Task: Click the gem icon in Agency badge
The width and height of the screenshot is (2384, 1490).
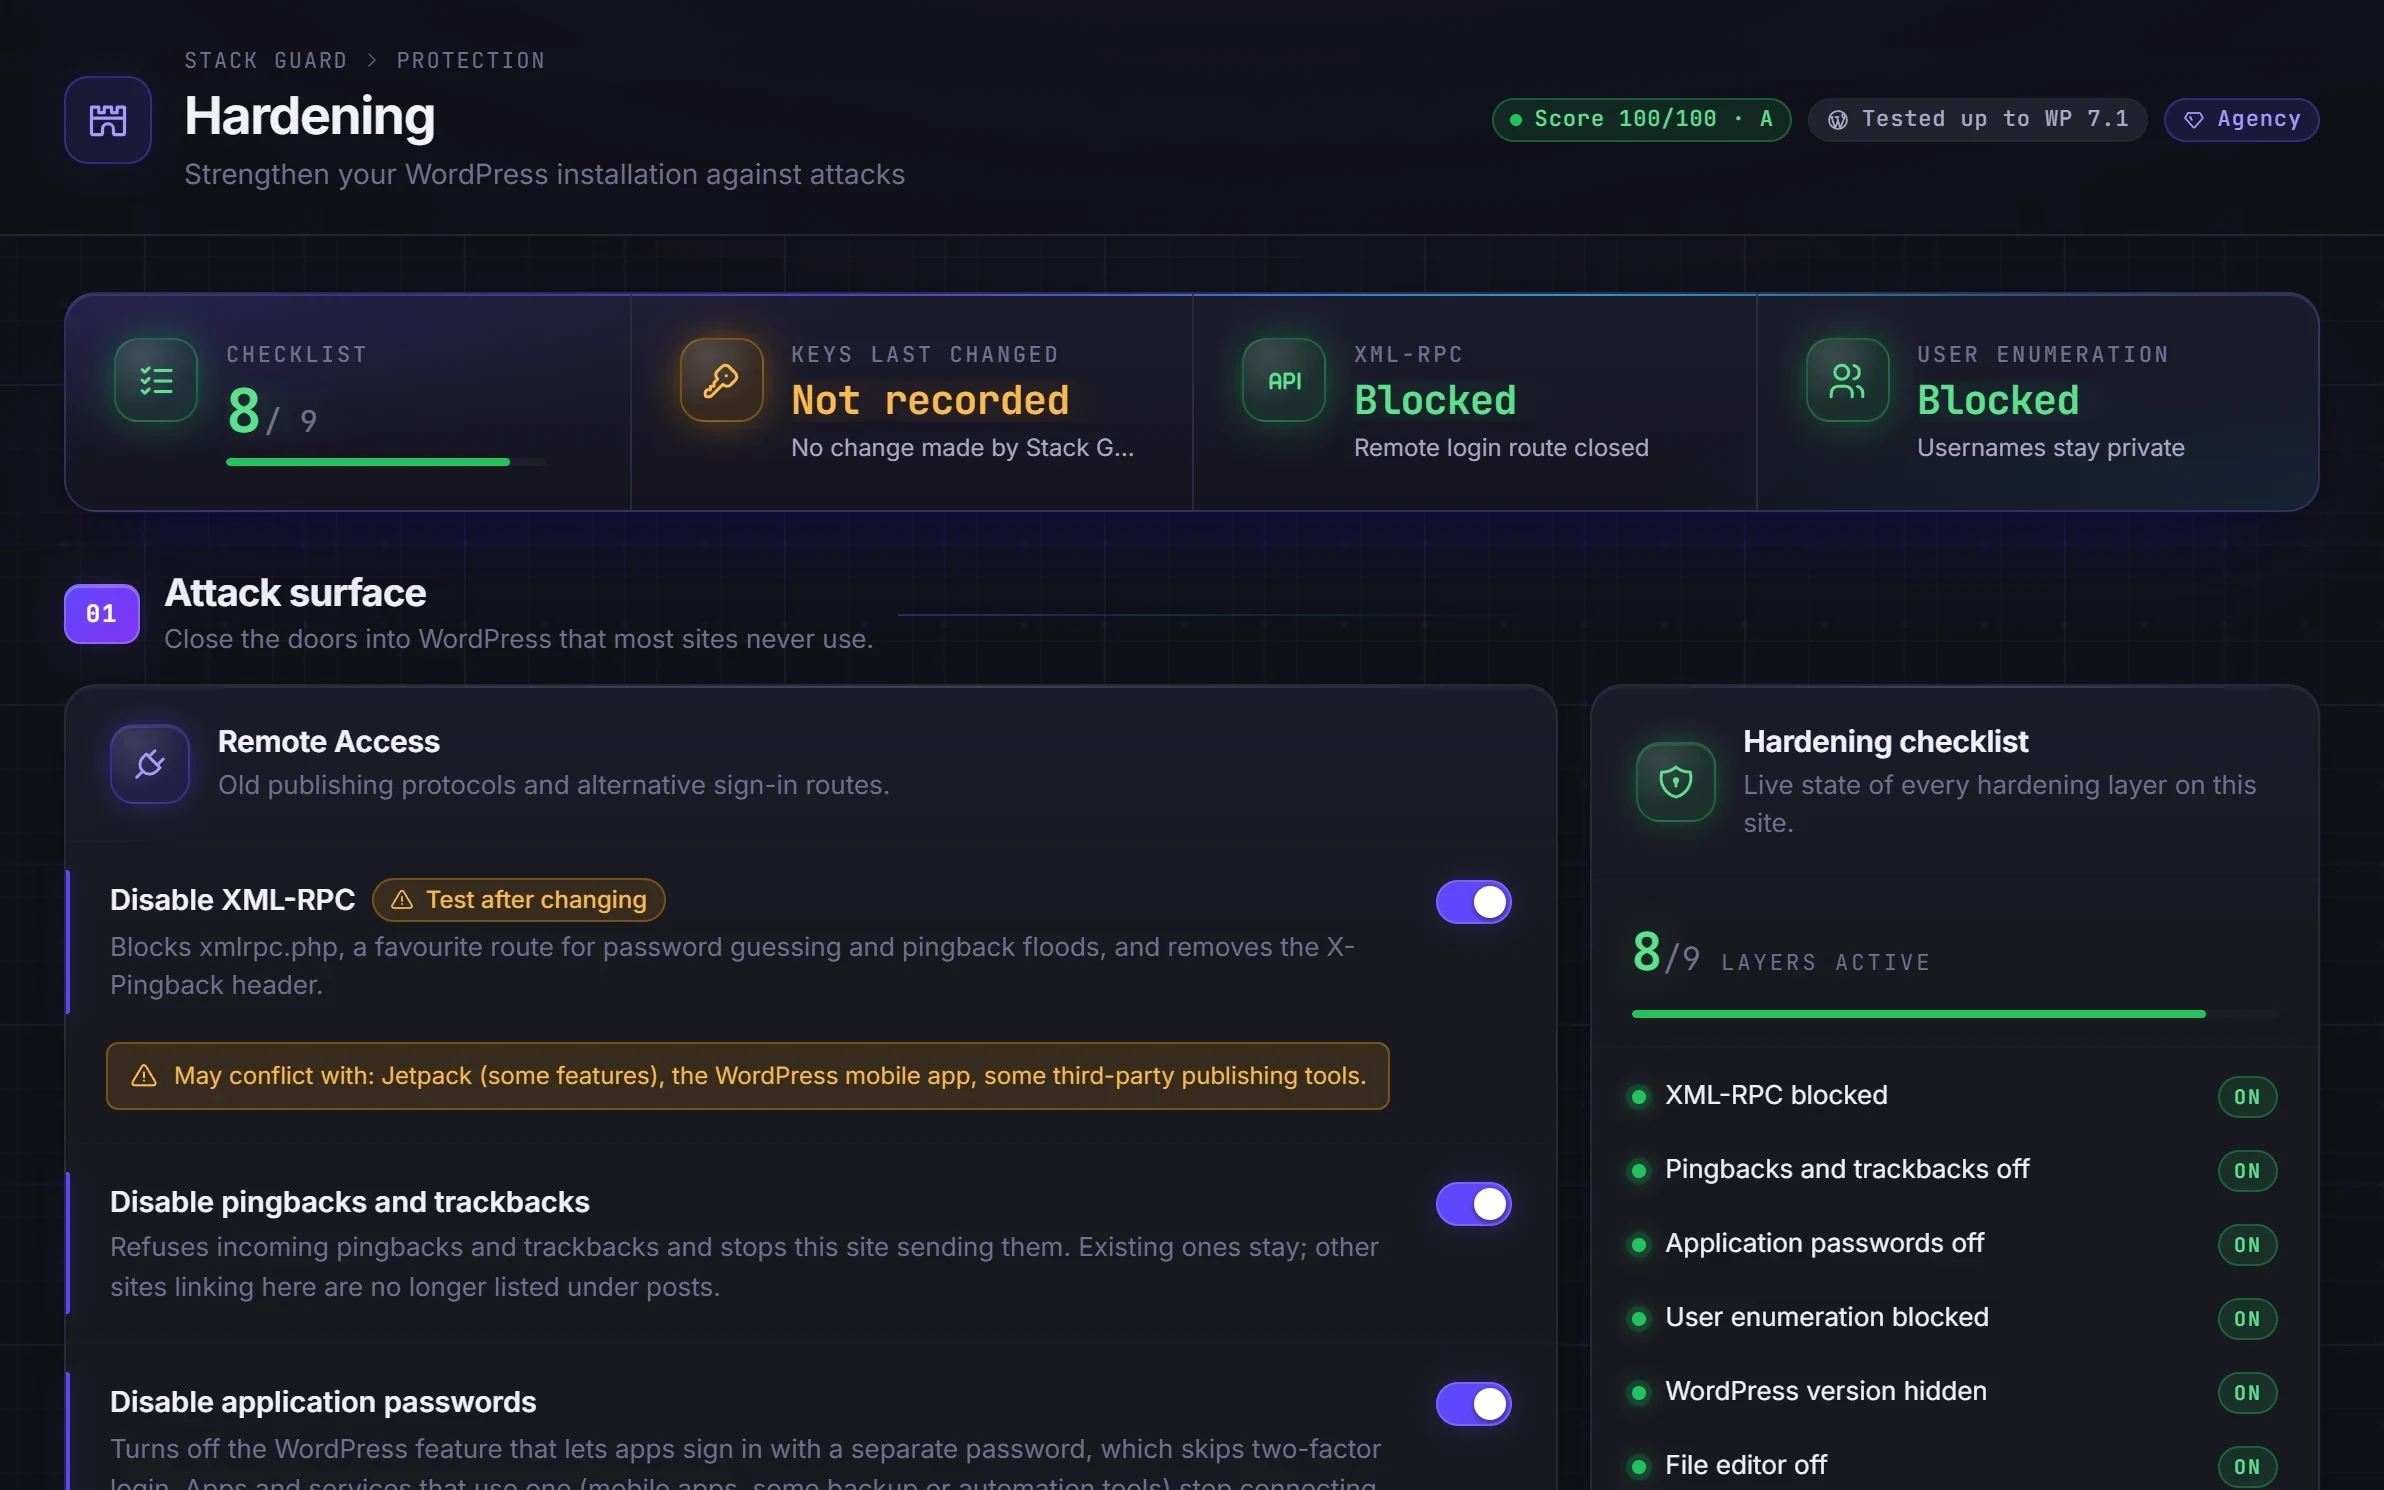Action: coord(2194,120)
